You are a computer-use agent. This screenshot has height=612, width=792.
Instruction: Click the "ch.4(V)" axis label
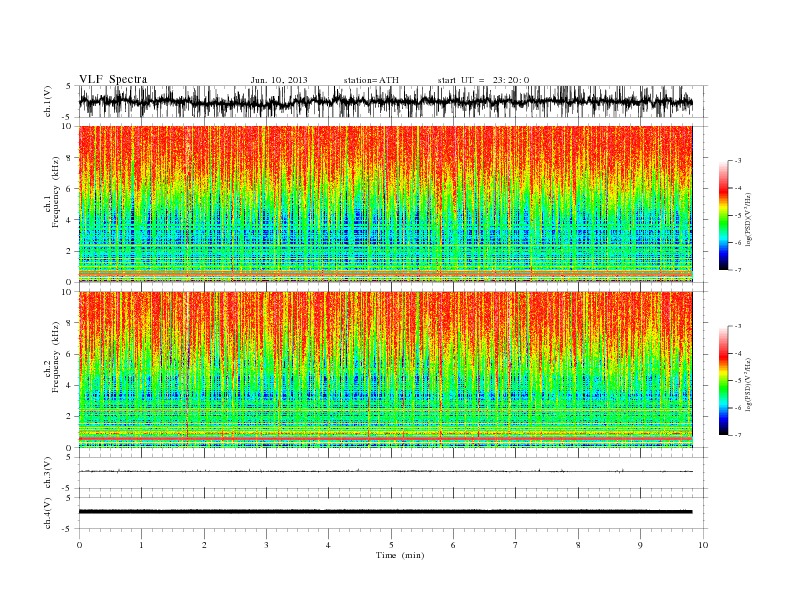[x=48, y=513]
